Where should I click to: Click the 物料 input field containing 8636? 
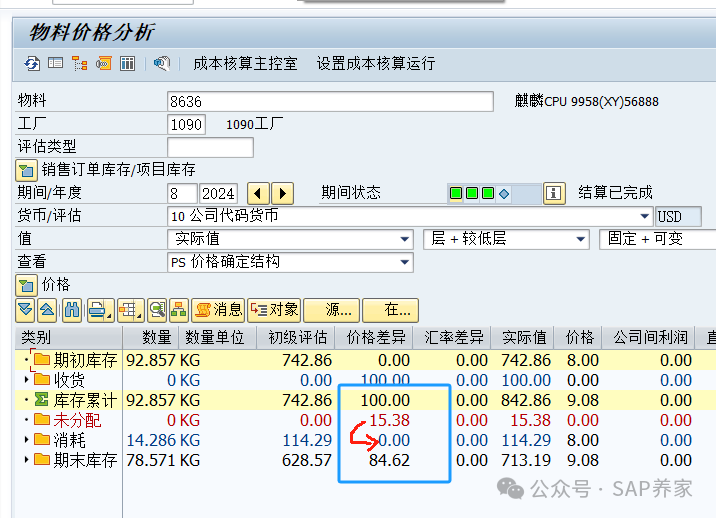click(330, 101)
